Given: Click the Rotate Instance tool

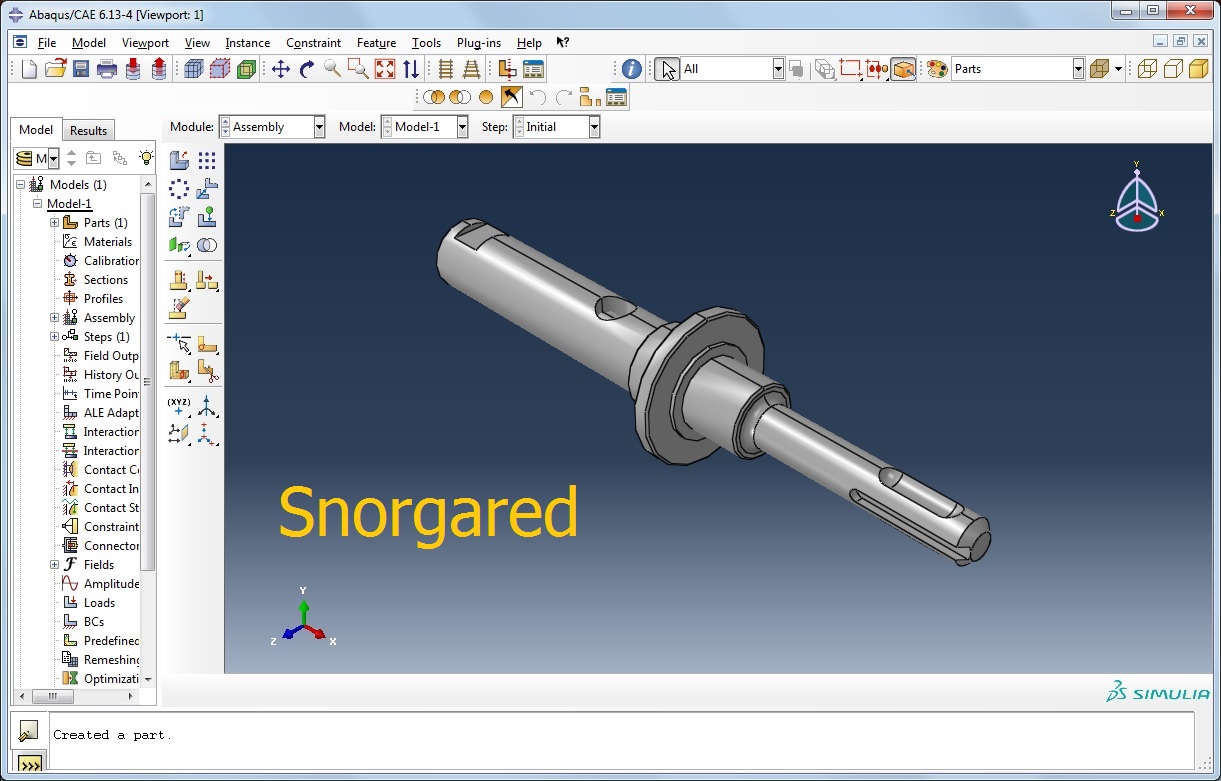Looking at the screenshot, I should (x=179, y=217).
